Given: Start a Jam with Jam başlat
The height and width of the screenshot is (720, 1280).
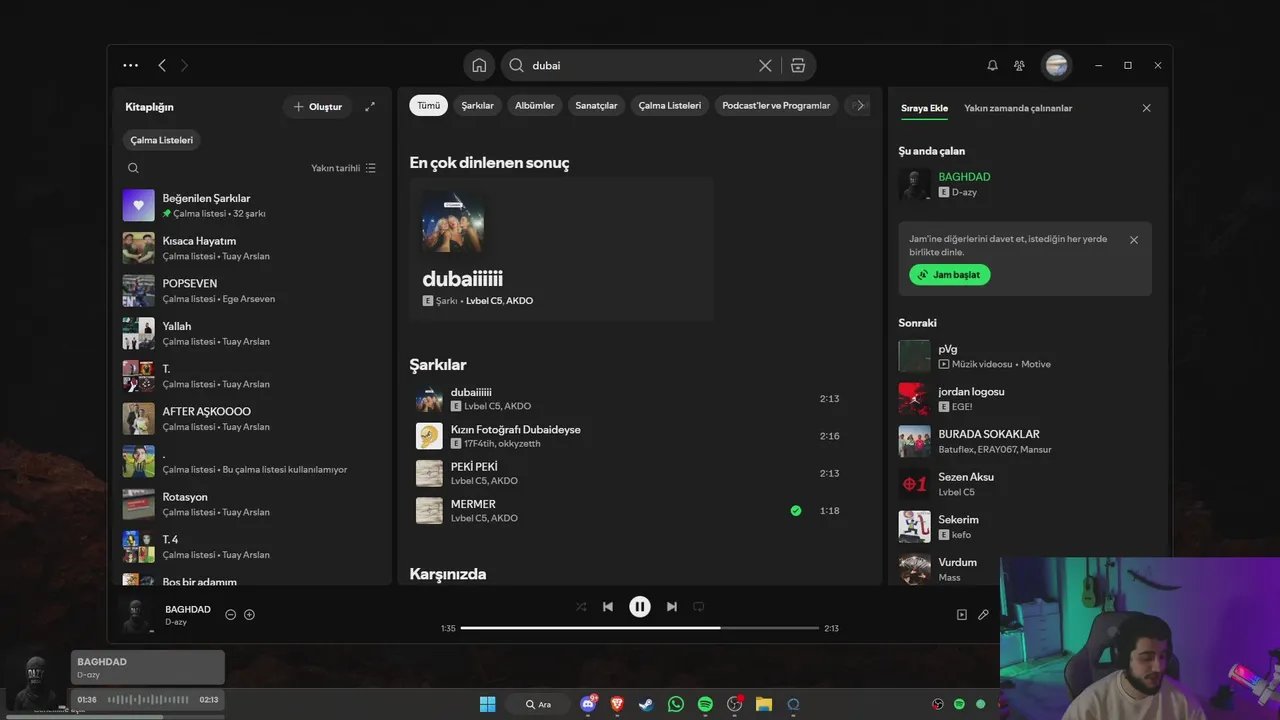Looking at the screenshot, I should tap(950, 274).
